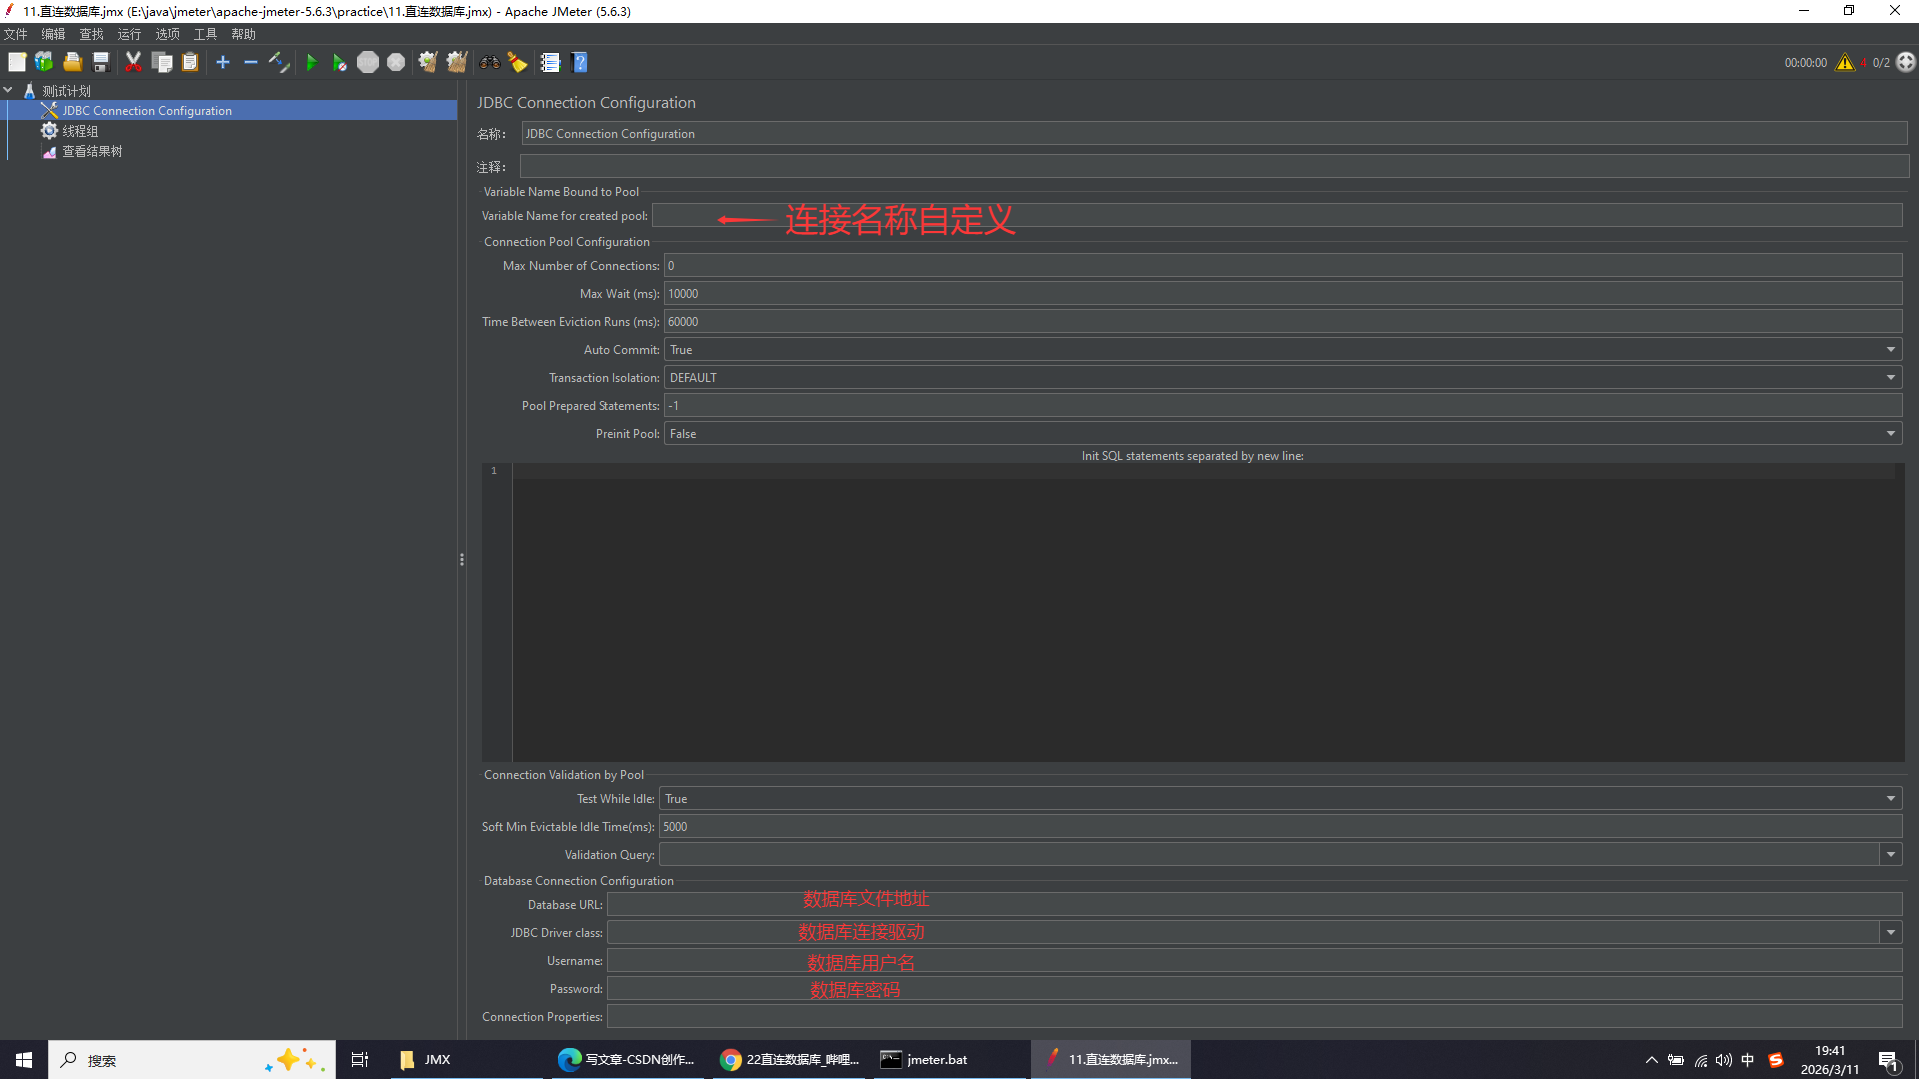Select the 查看结果树 listener node
Image resolution: width=1919 pixels, height=1079 pixels.
[92, 151]
